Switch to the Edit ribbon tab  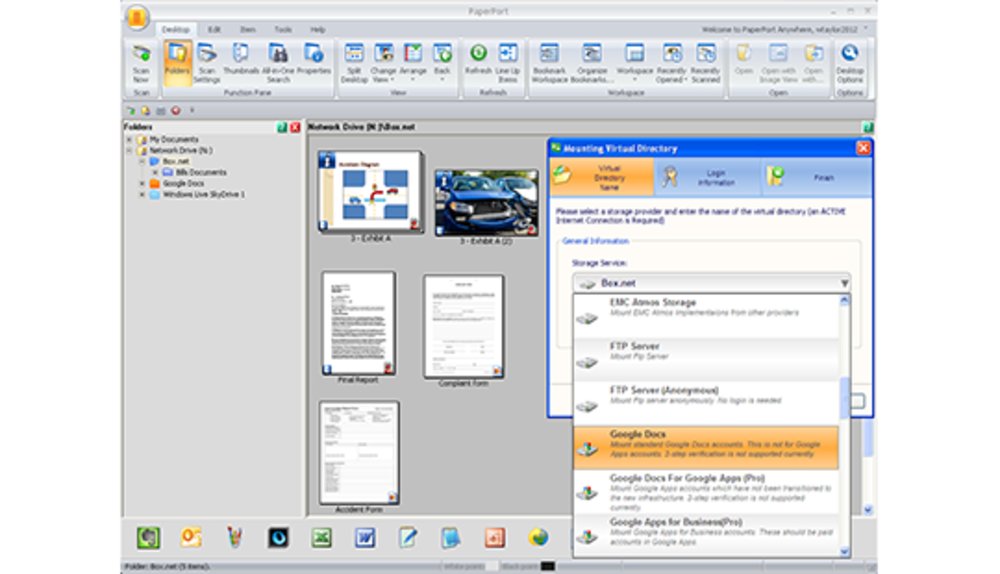coord(214,29)
